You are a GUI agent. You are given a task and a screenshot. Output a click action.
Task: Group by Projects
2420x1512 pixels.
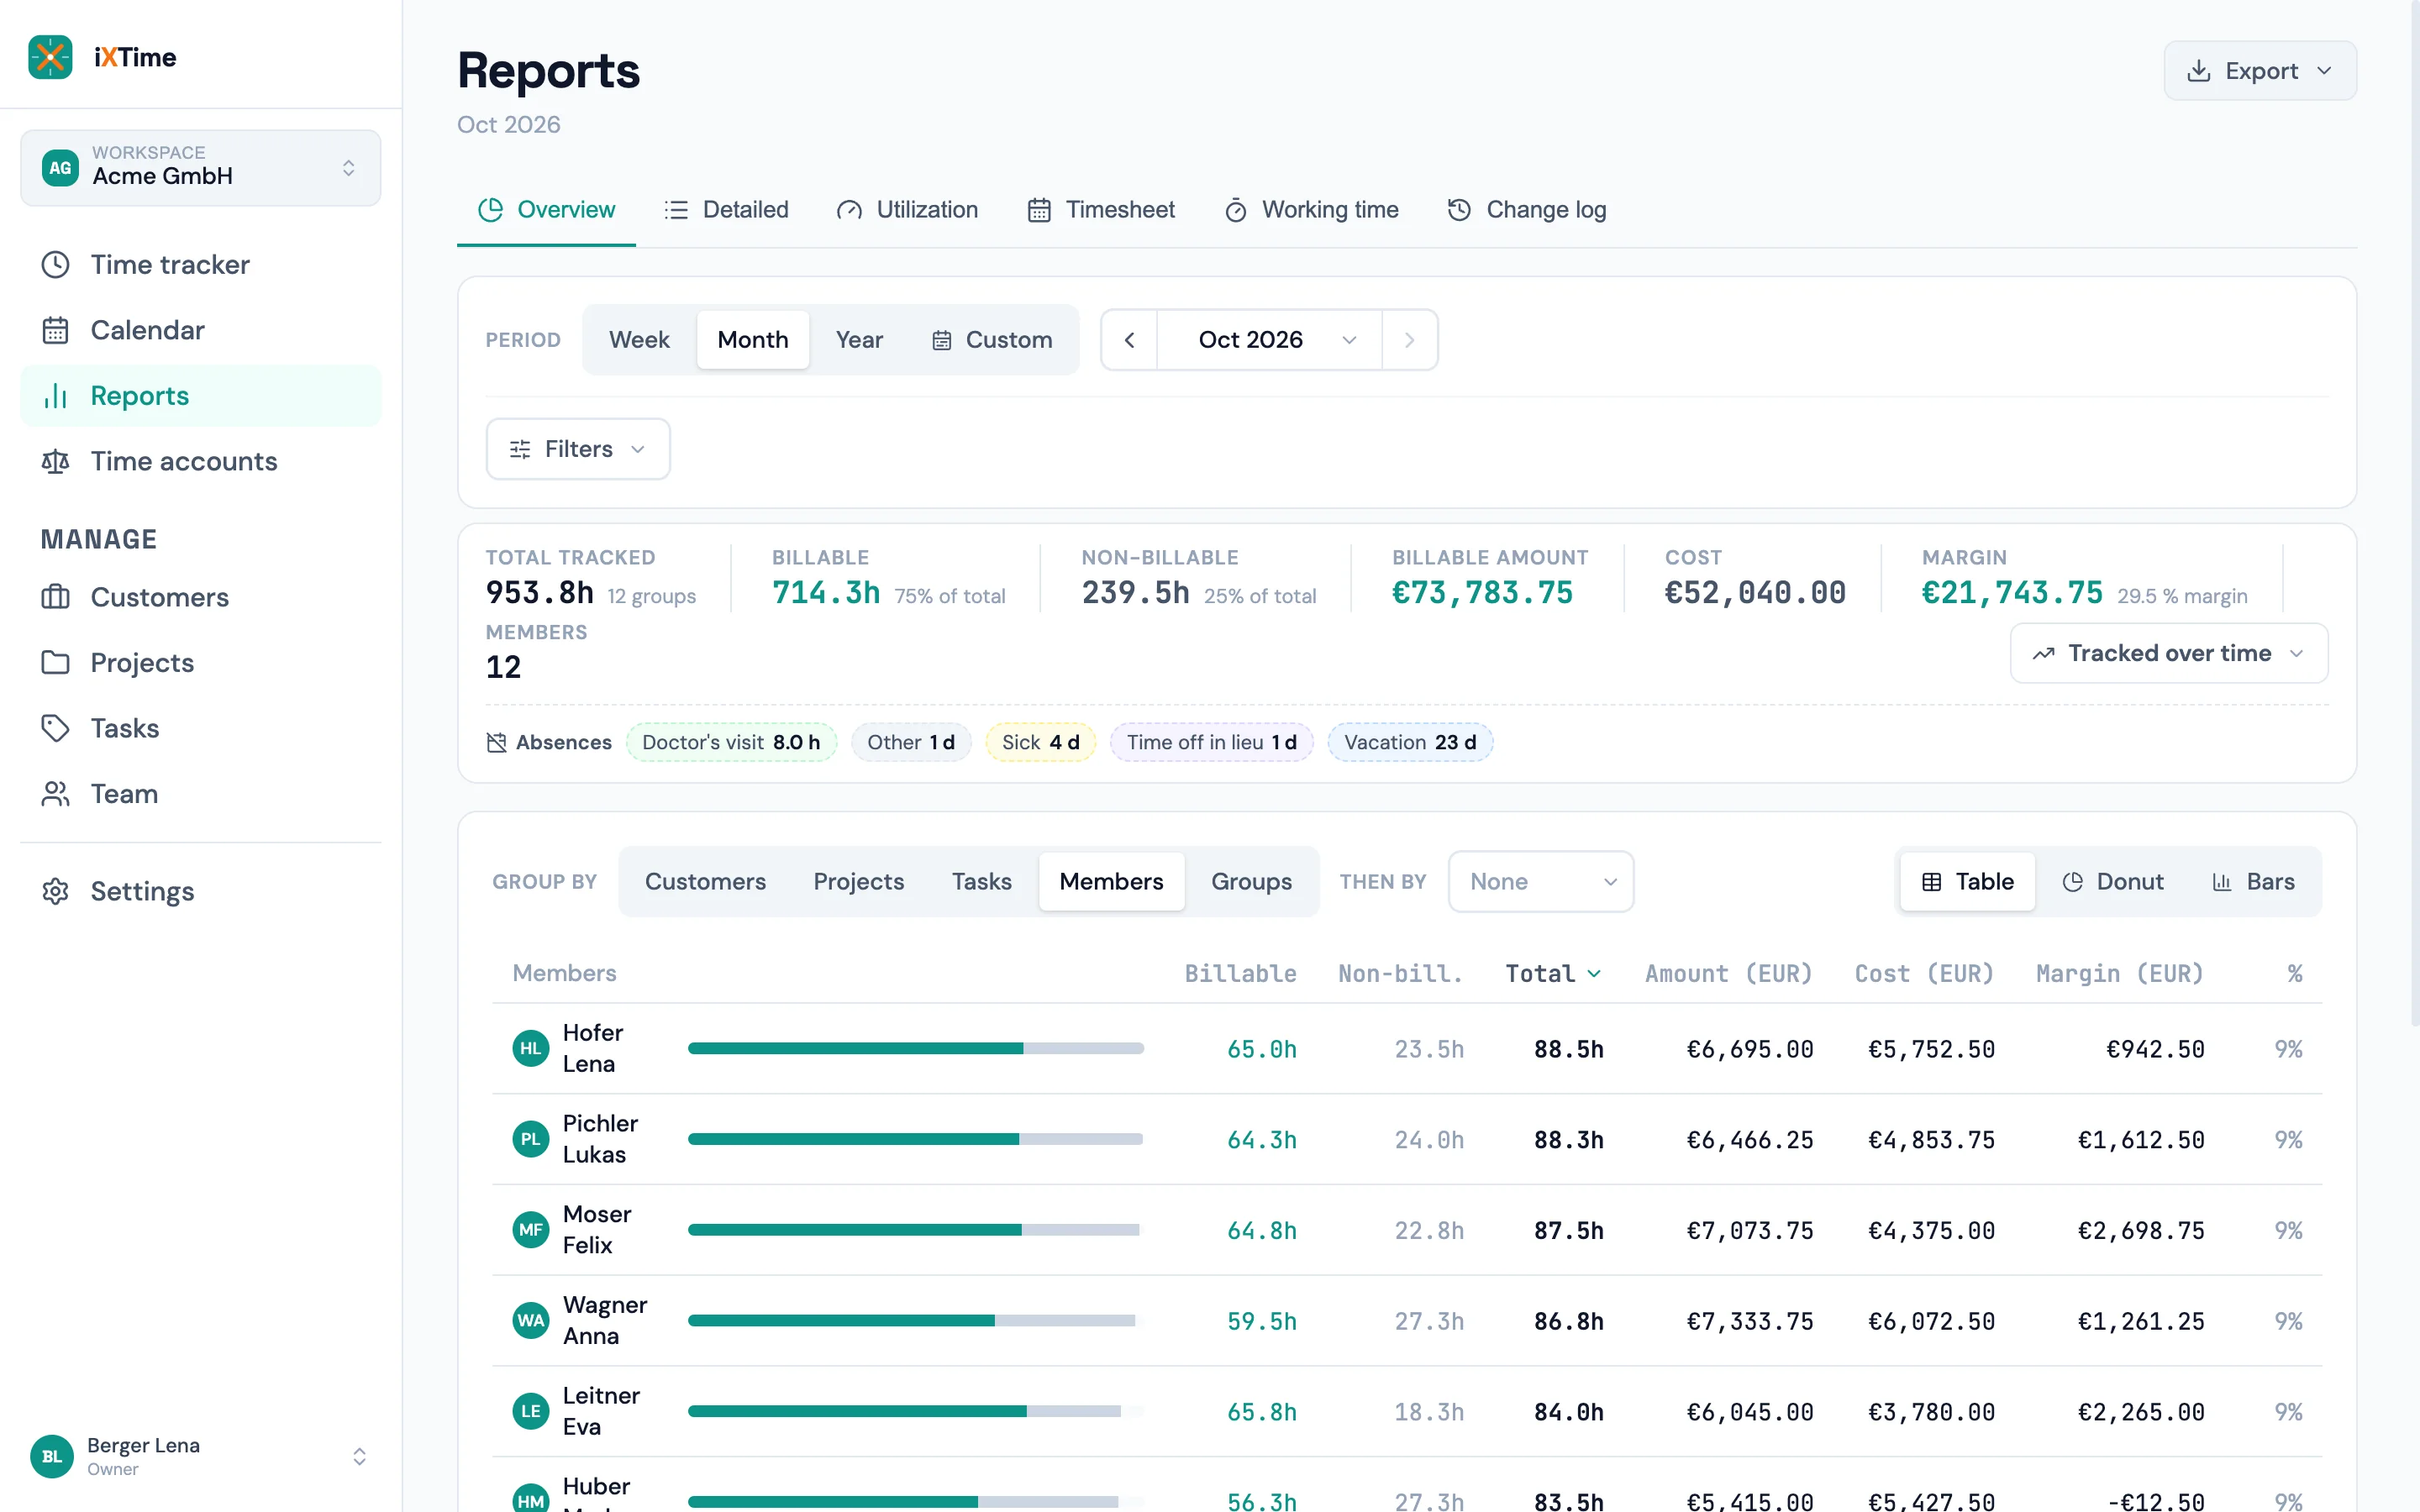coord(858,881)
